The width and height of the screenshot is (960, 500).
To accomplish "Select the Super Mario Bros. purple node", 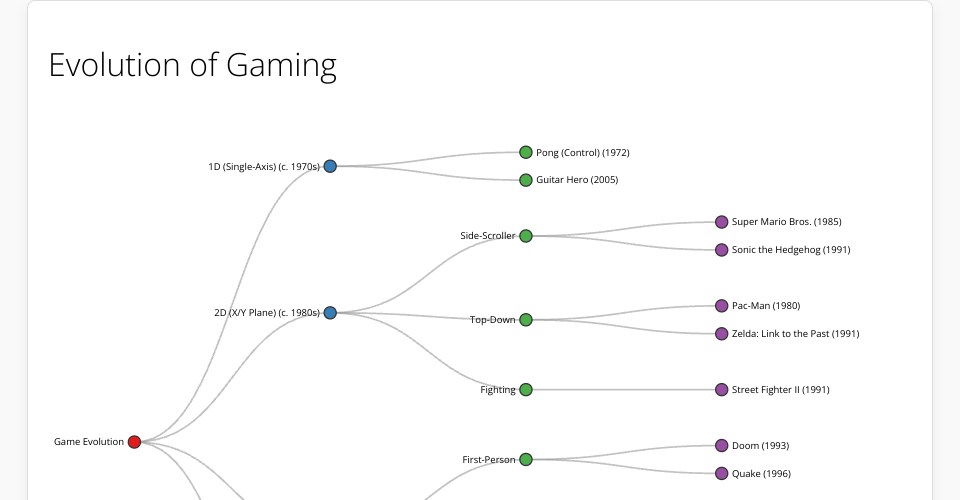I will pos(721,222).
